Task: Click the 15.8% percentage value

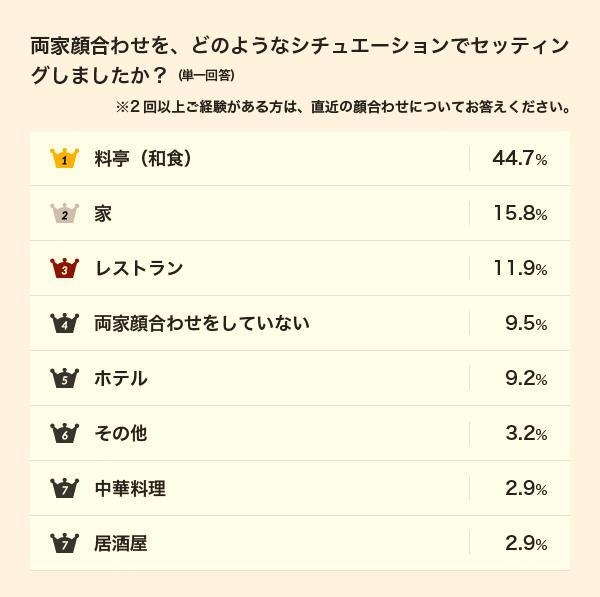Action: 519,213
